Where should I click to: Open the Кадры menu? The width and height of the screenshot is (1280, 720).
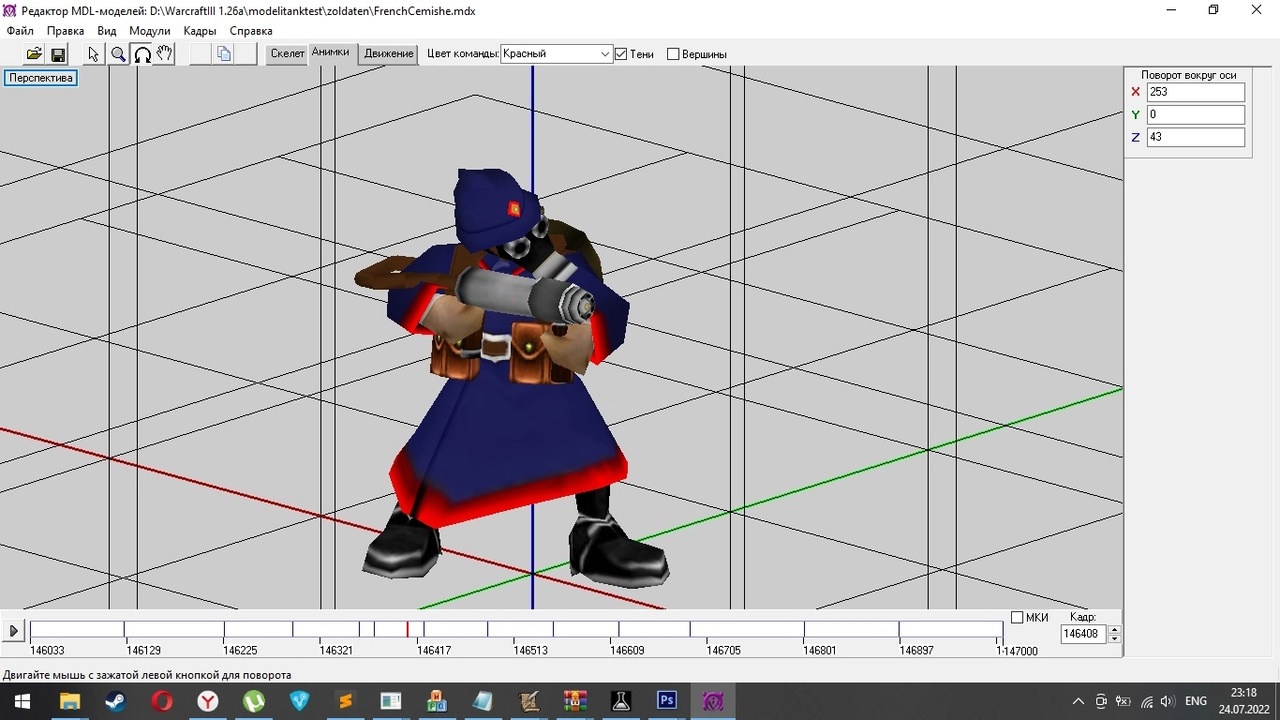click(x=200, y=31)
